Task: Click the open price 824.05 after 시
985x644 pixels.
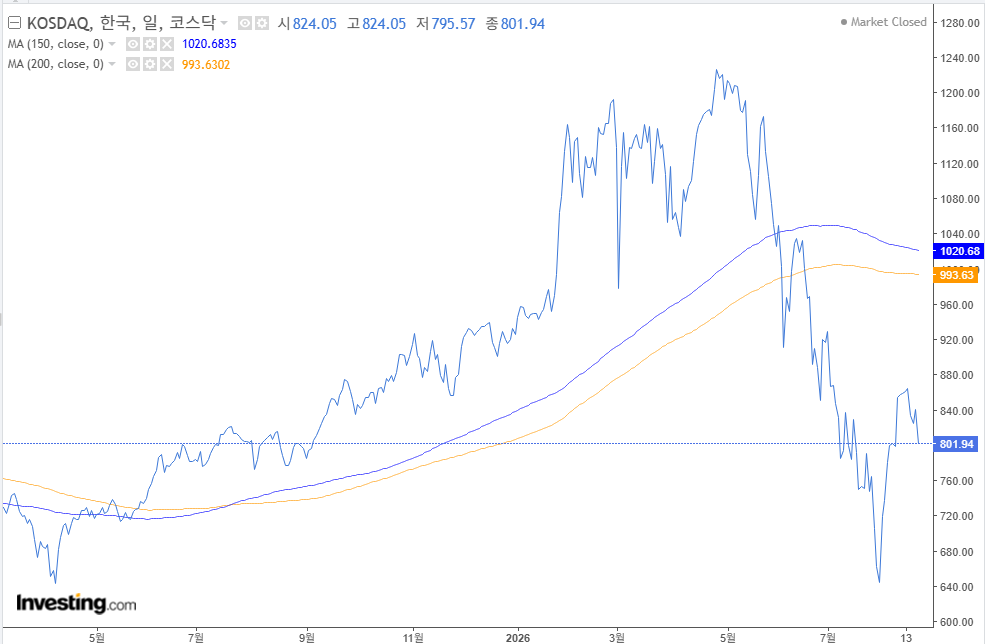Action: (315, 24)
